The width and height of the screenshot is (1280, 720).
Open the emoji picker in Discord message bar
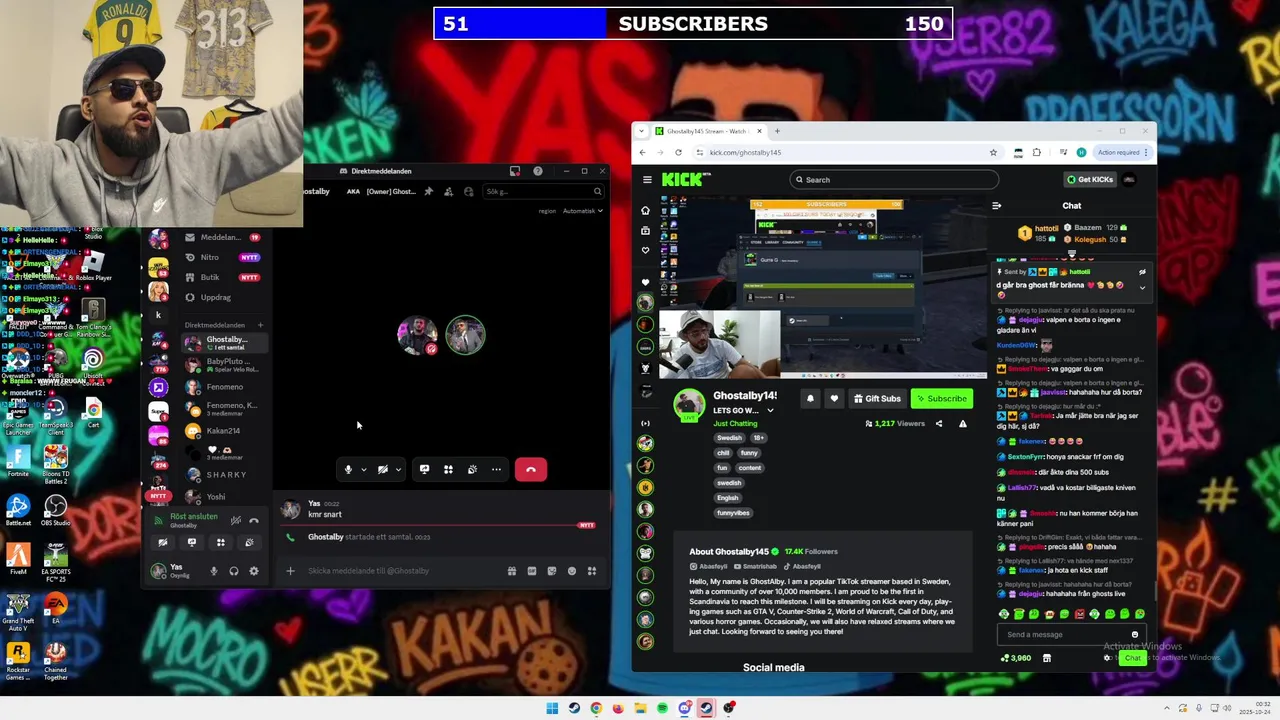572,571
